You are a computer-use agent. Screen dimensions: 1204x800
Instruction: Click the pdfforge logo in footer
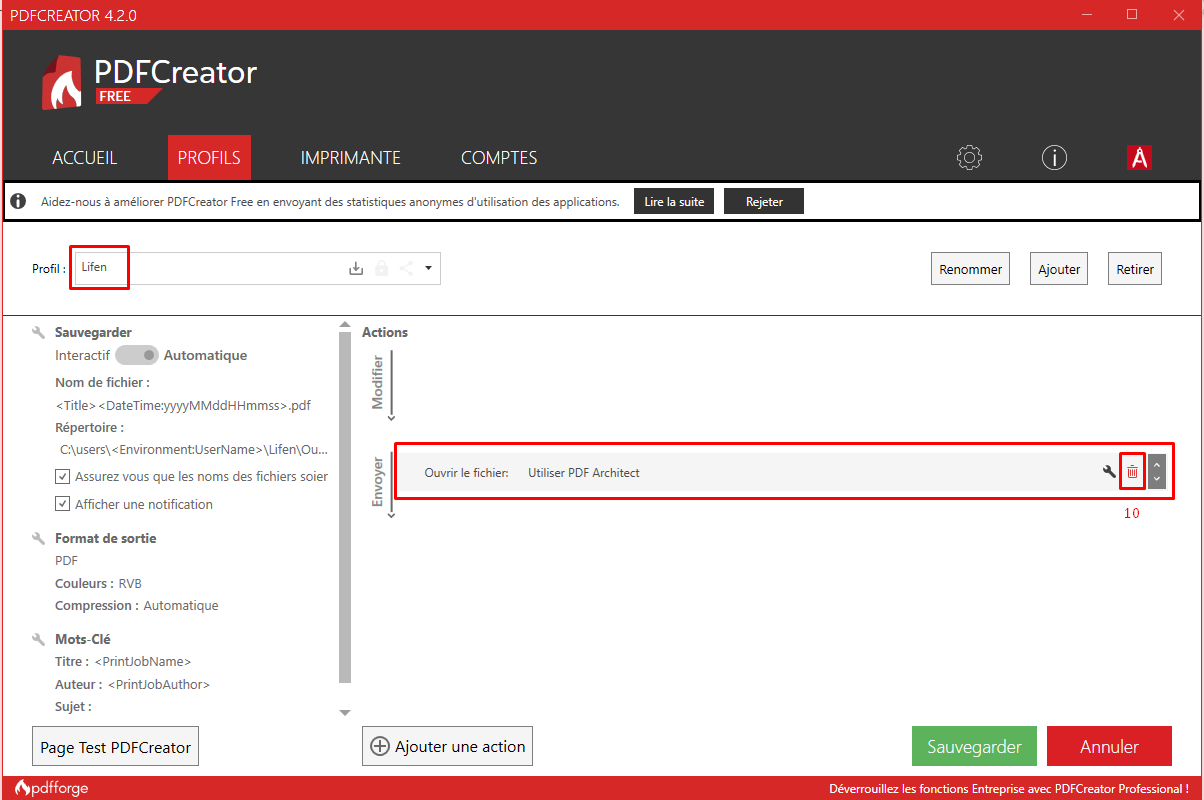52,788
